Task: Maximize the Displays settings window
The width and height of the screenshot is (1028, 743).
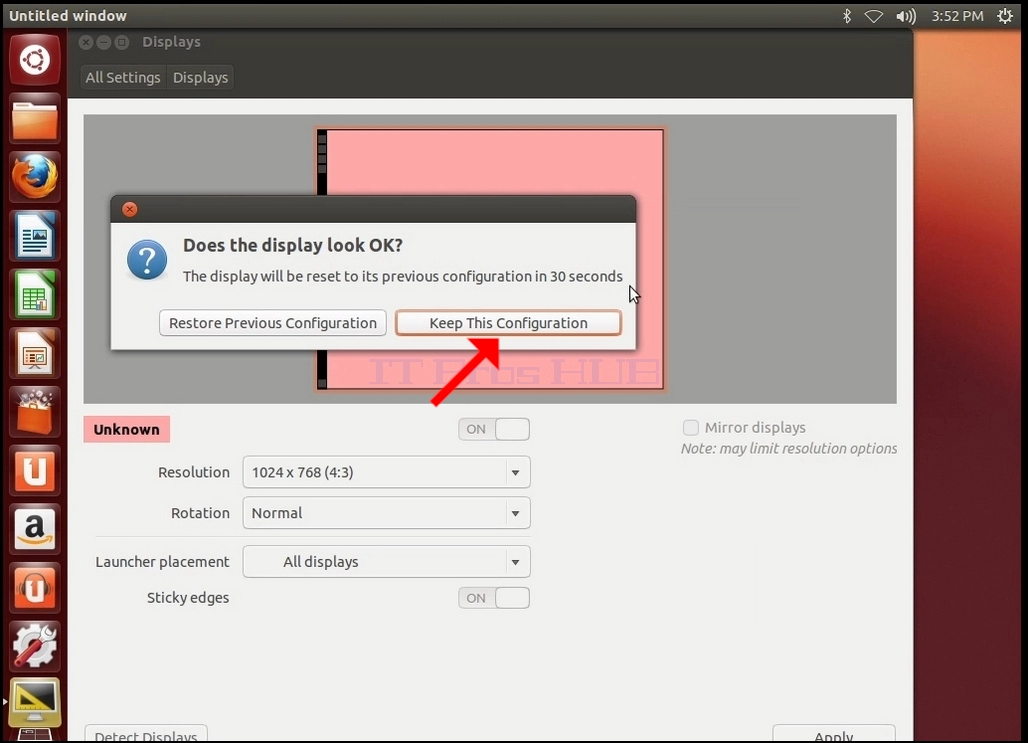Action: 122,42
